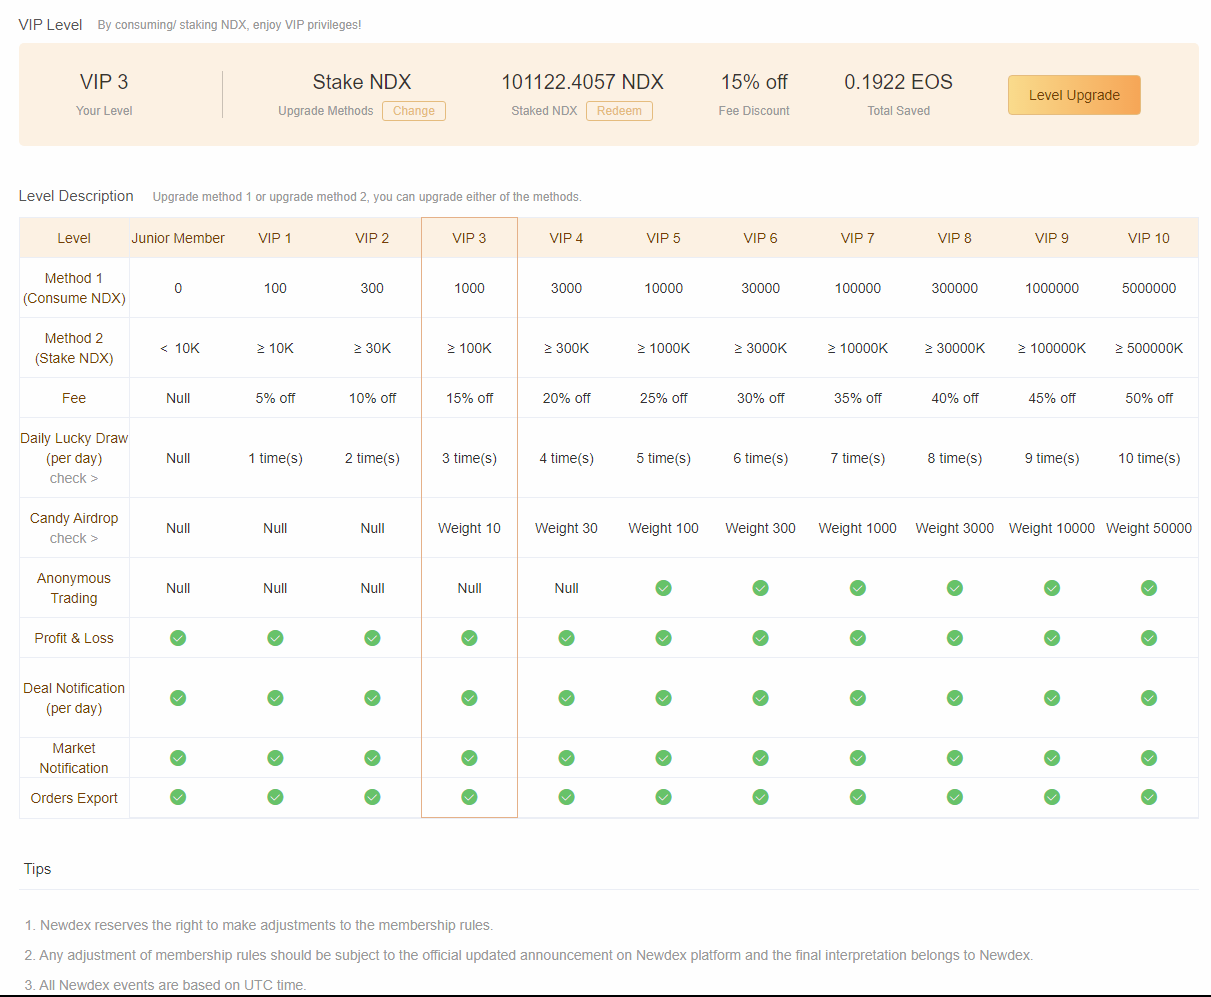Click Redeem next to Staked NDX
The image size is (1211, 997).
click(619, 111)
